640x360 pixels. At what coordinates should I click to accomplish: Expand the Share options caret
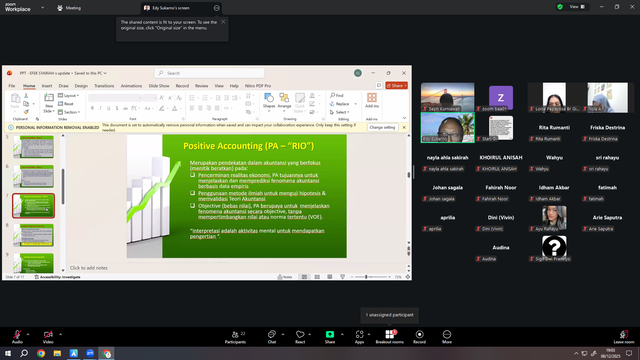[x=342, y=334]
